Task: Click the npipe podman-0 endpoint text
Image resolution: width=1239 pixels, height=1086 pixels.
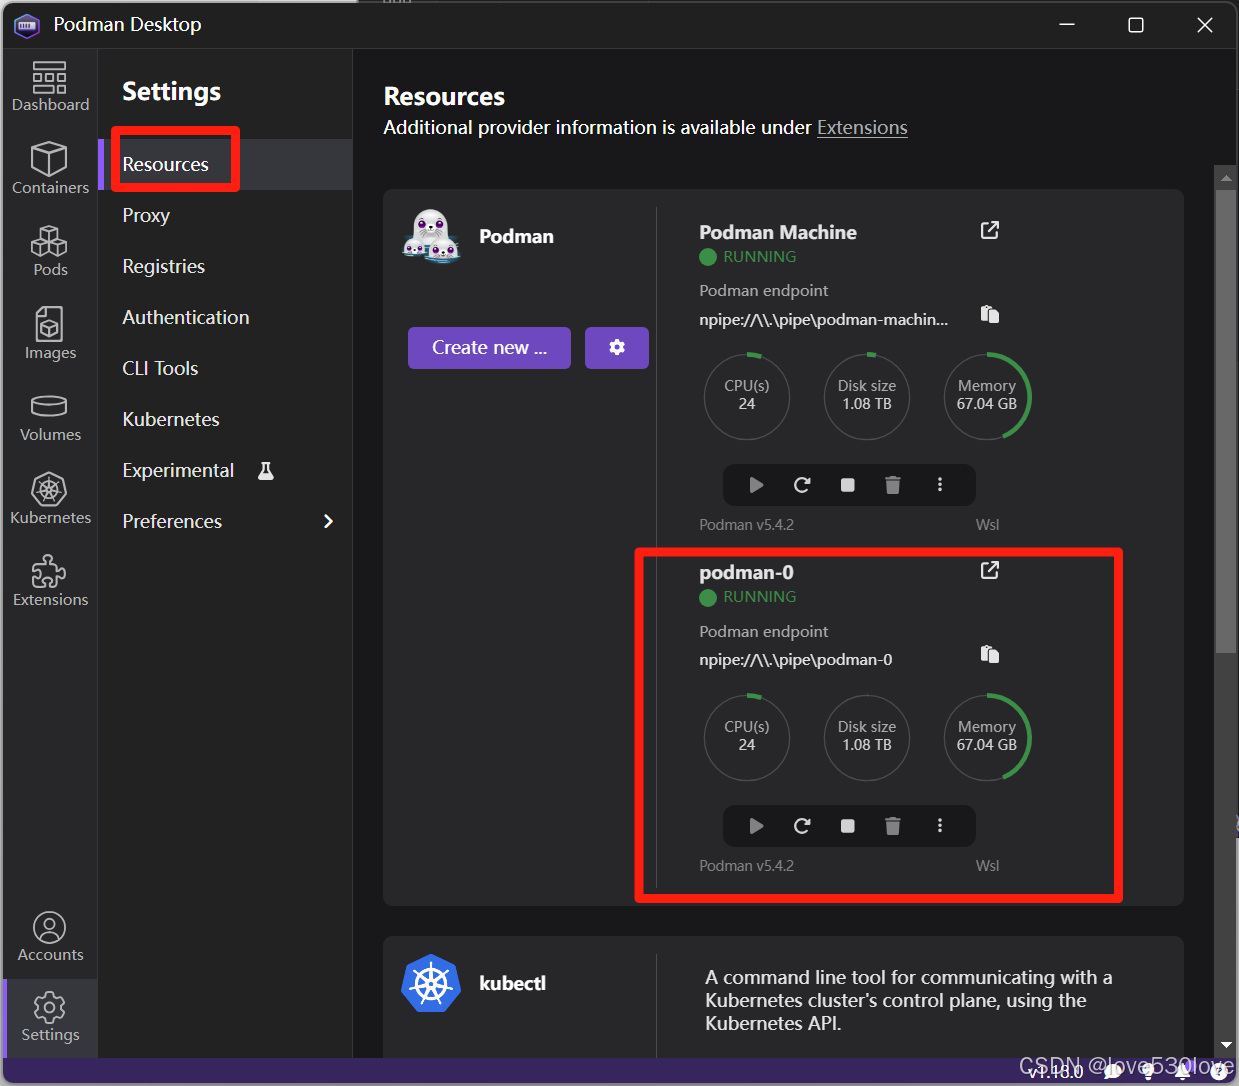Action: (x=796, y=660)
